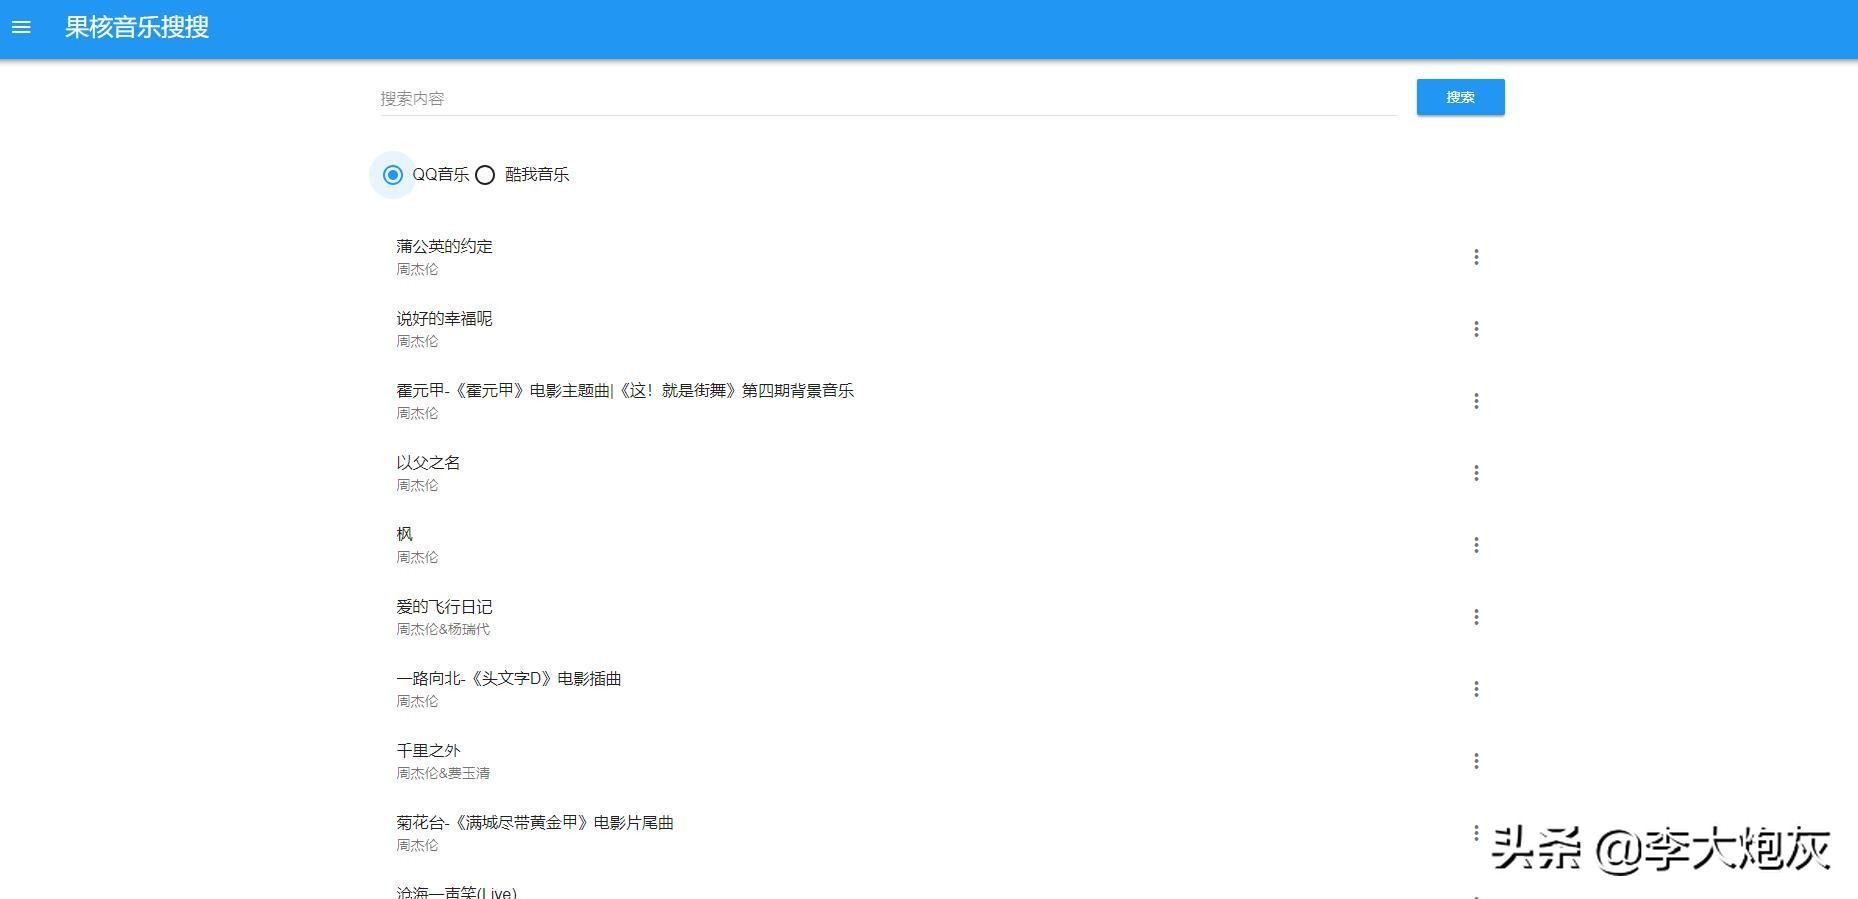Select the 酷我音乐 radio button
This screenshot has width=1858, height=899.
click(485, 175)
